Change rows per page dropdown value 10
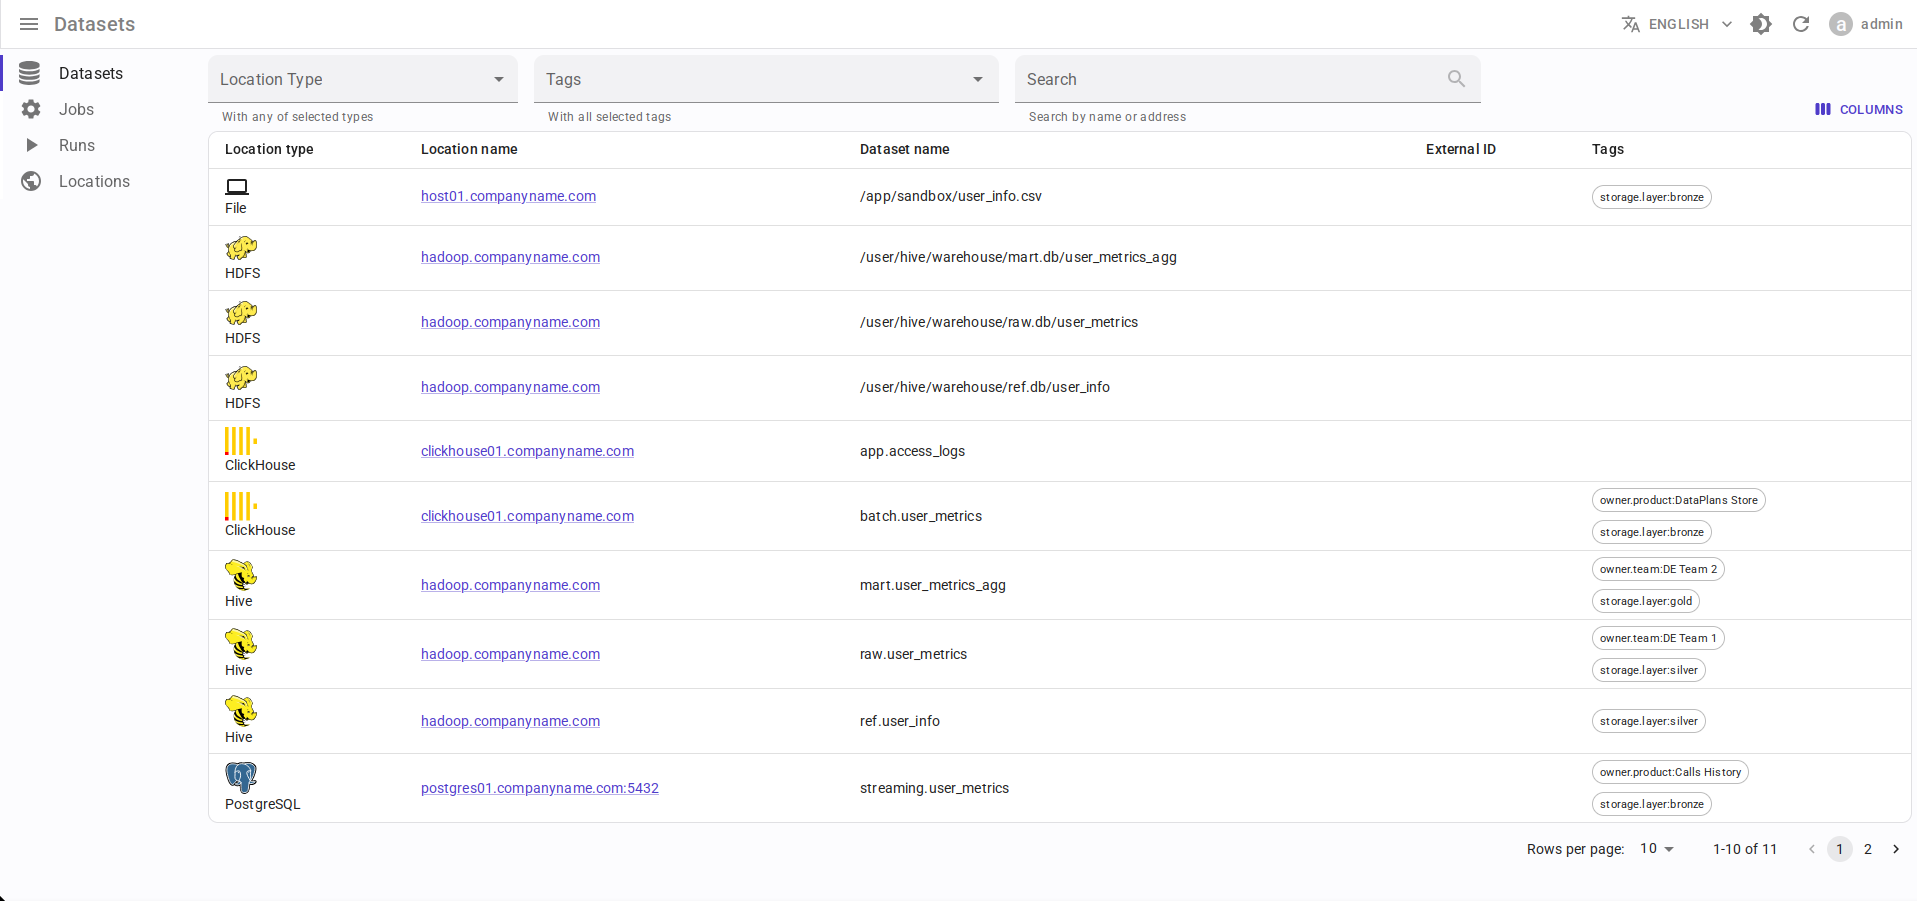 coord(1657,849)
